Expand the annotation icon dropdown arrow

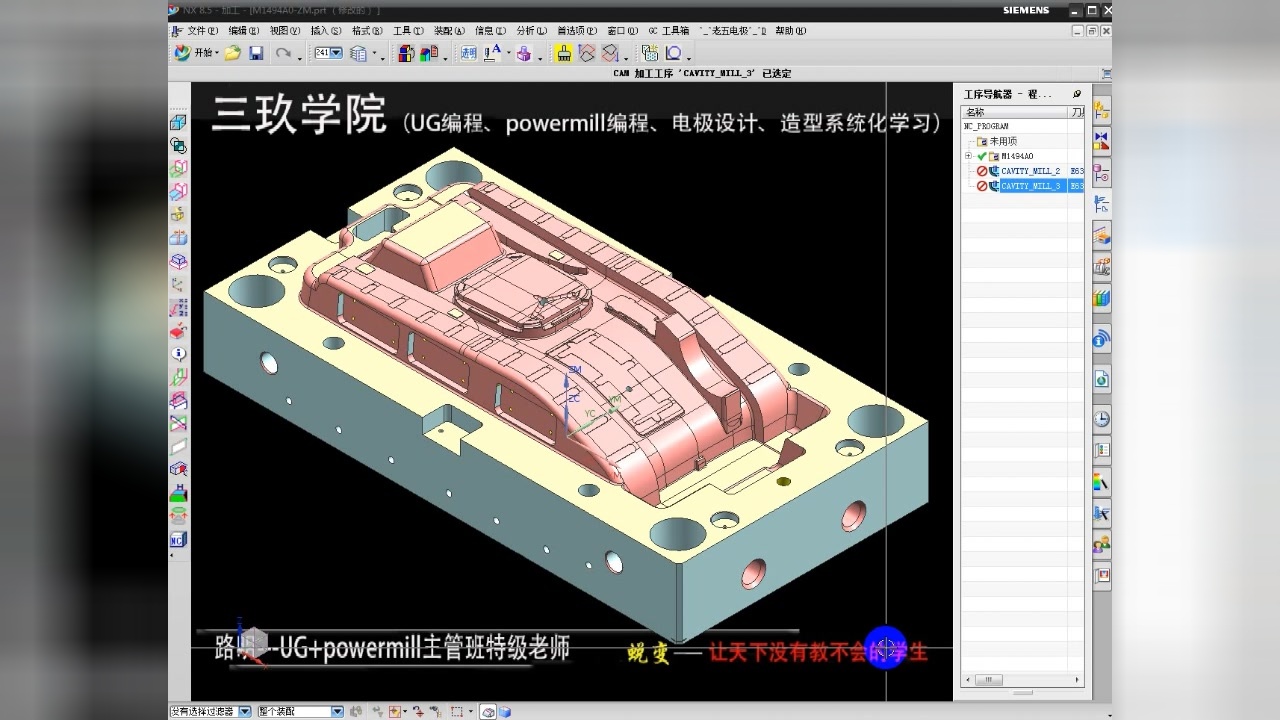(508, 54)
